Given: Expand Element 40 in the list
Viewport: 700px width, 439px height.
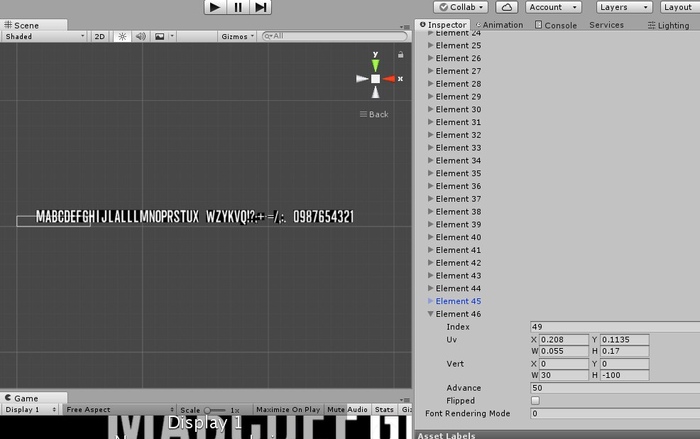Looking at the screenshot, I should click(431, 237).
